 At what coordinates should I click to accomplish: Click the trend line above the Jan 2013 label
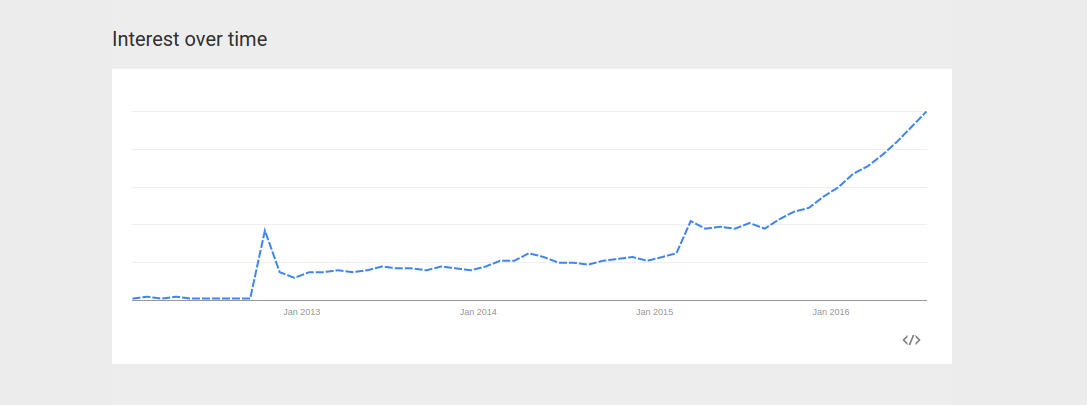pyautogui.click(x=302, y=275)
